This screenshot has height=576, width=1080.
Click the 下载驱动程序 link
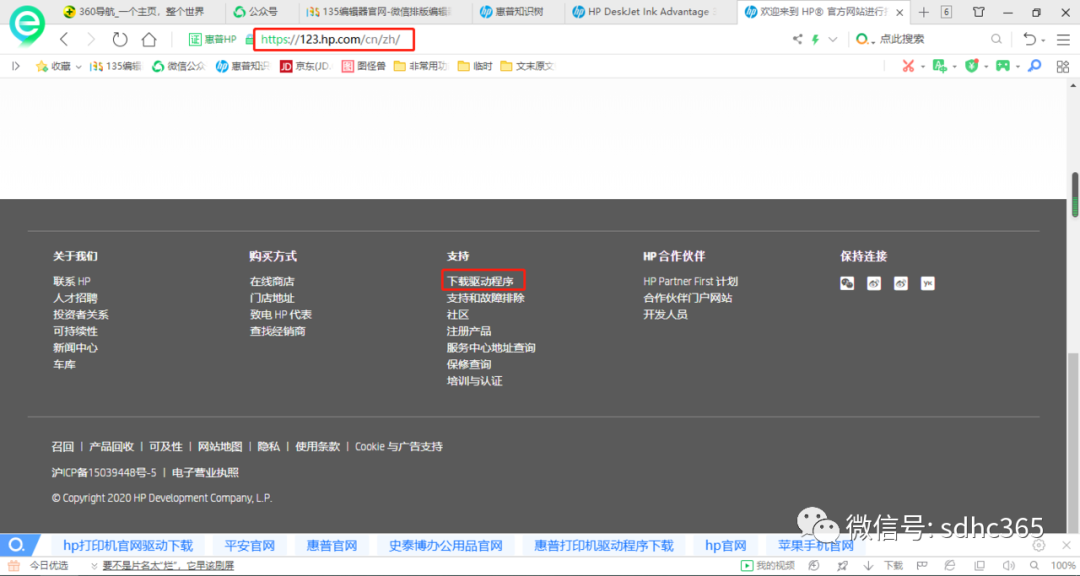pos(480,281)
